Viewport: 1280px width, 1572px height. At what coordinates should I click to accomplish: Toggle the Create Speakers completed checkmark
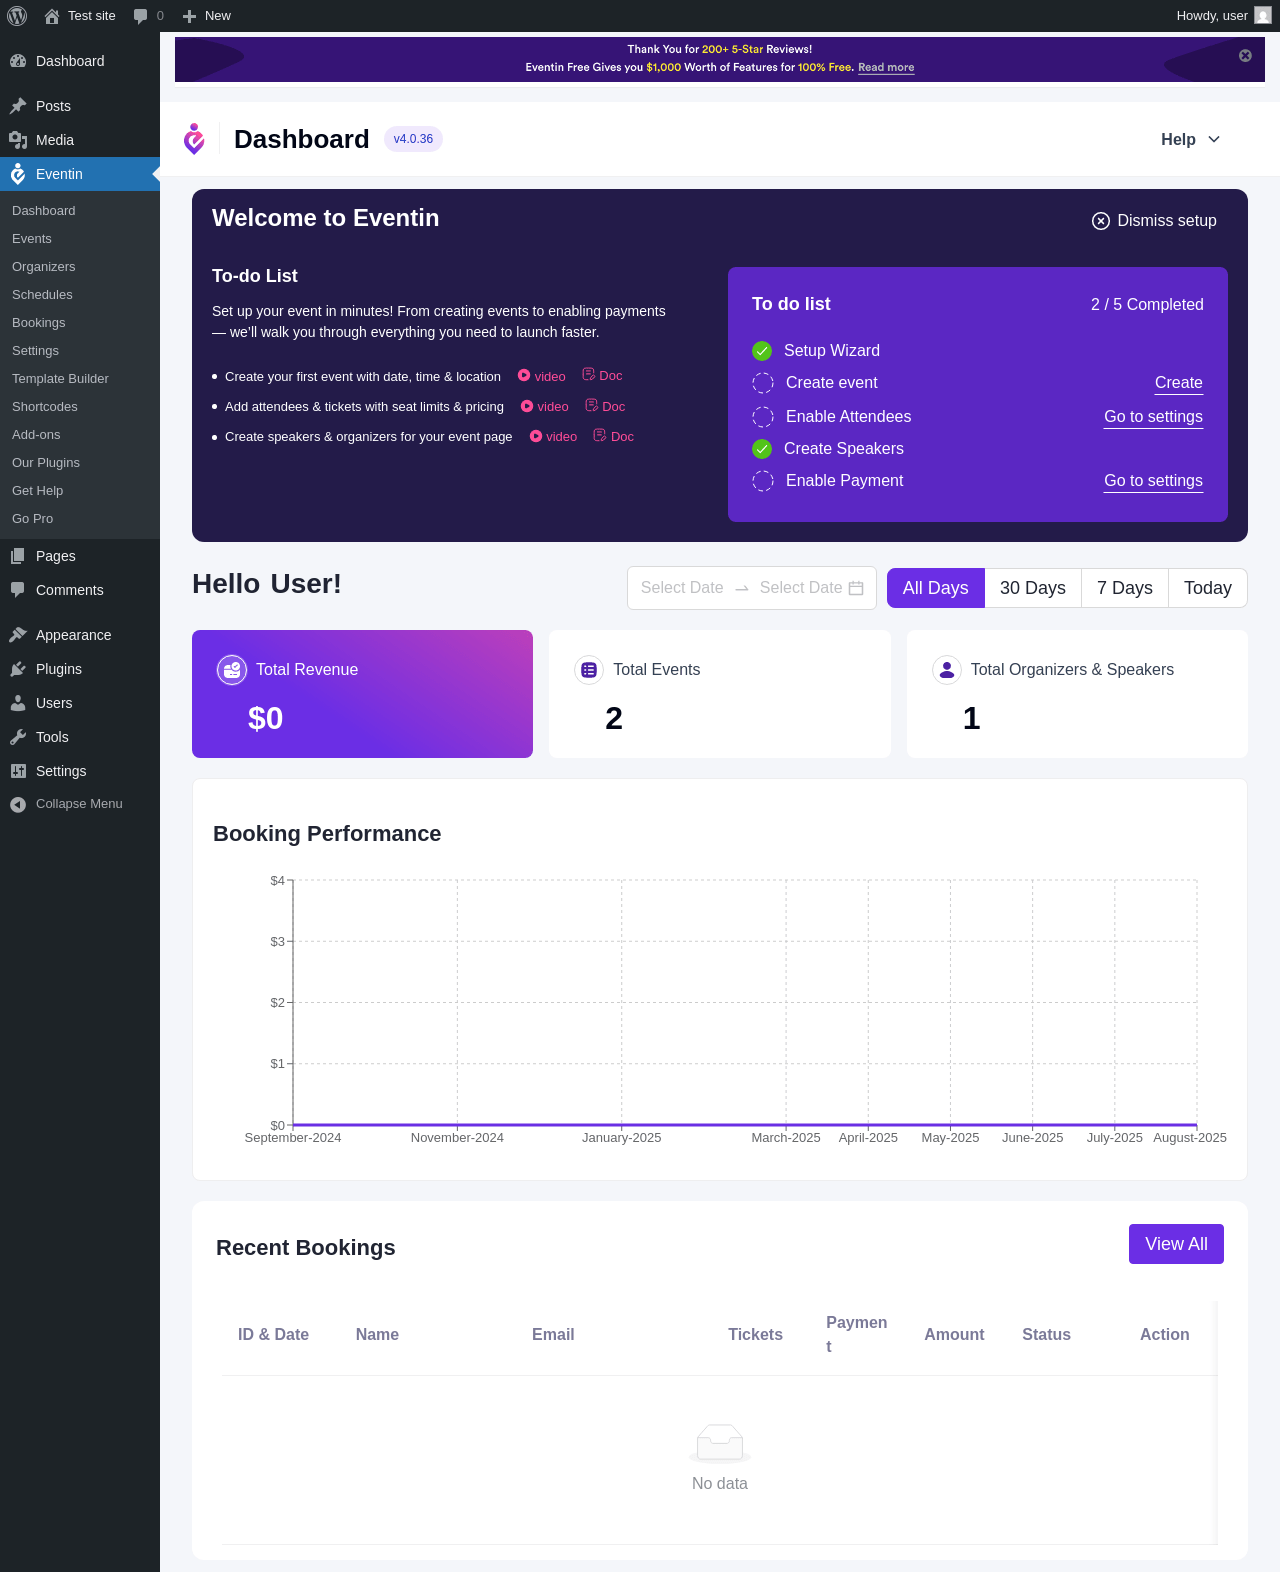click(x=762, y=449)
